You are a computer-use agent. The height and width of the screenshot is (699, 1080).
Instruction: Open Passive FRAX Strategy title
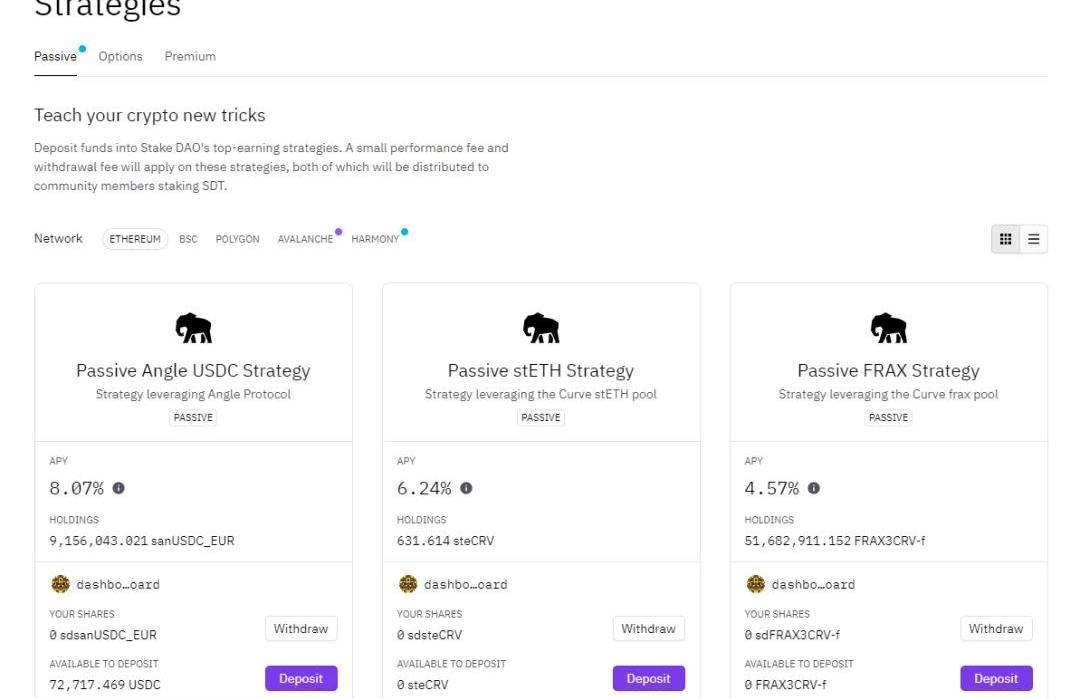pos(888,370)
